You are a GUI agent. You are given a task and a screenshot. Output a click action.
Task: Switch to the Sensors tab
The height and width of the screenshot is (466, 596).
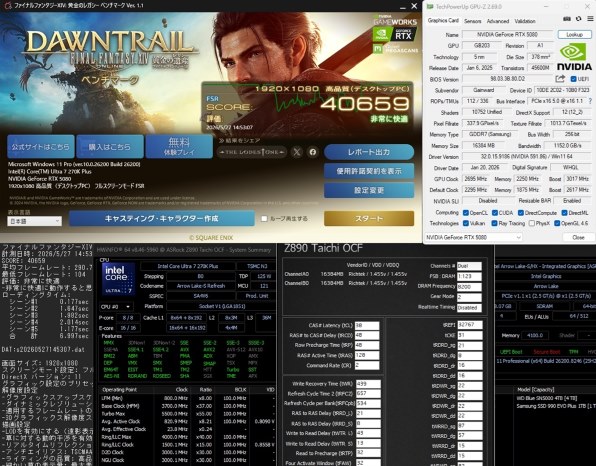tap(472, 21)
